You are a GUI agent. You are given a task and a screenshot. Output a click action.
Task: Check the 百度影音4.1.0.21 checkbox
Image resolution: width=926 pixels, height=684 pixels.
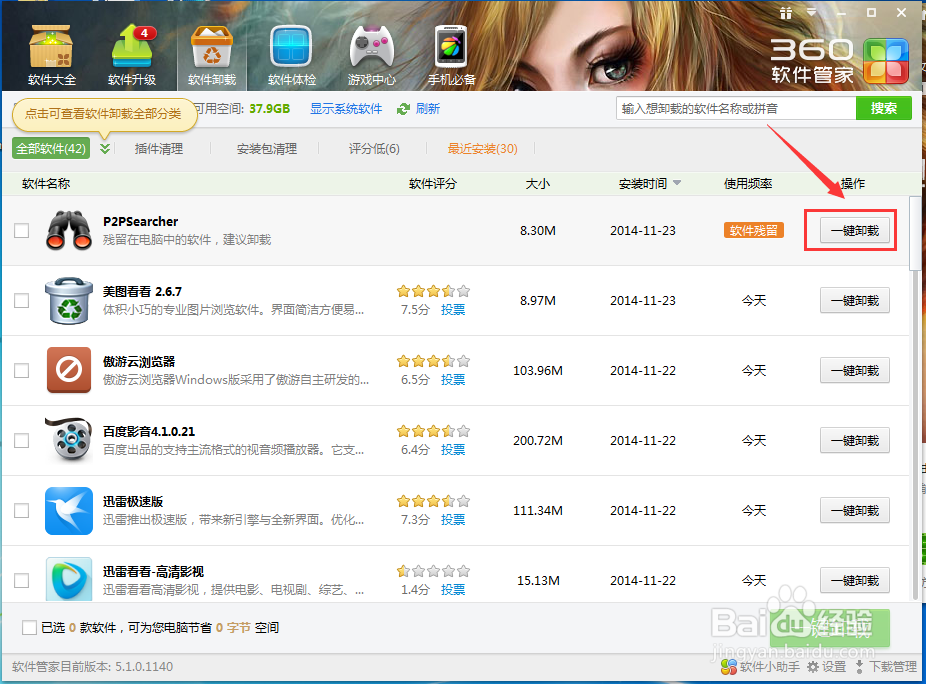click(22, 440)
